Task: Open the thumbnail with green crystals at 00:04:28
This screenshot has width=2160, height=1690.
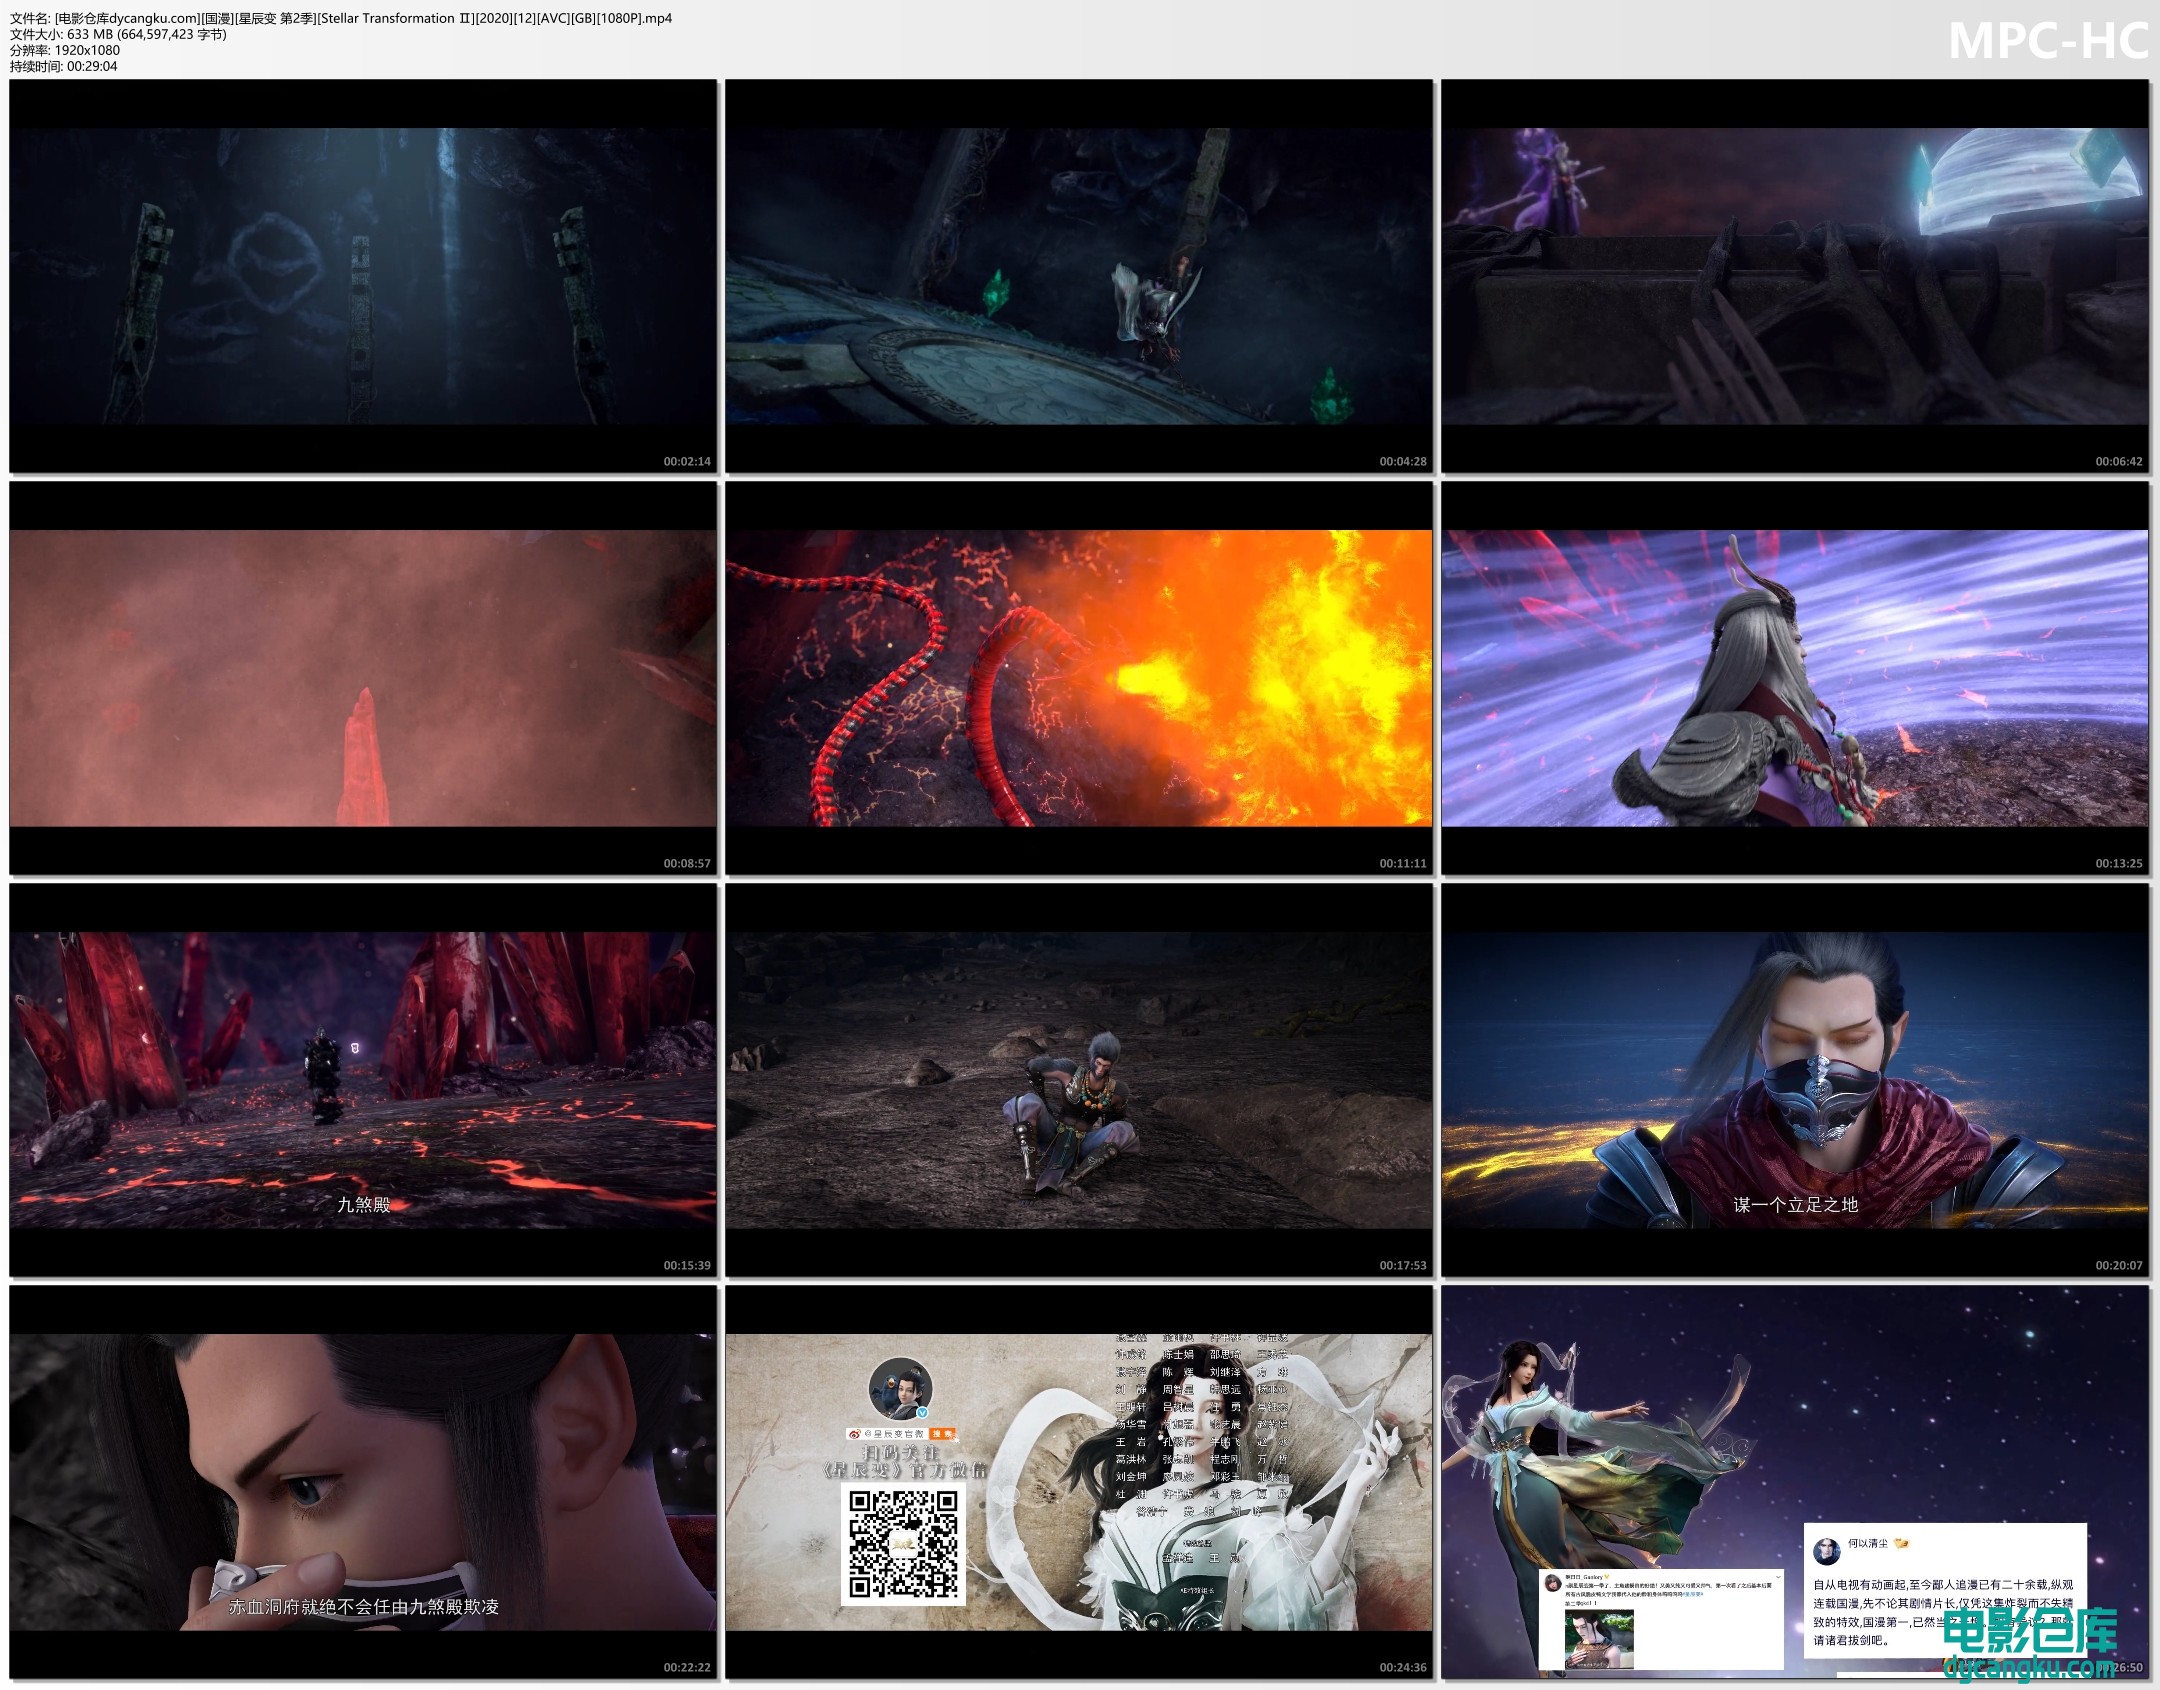Action: point(1079,276)
